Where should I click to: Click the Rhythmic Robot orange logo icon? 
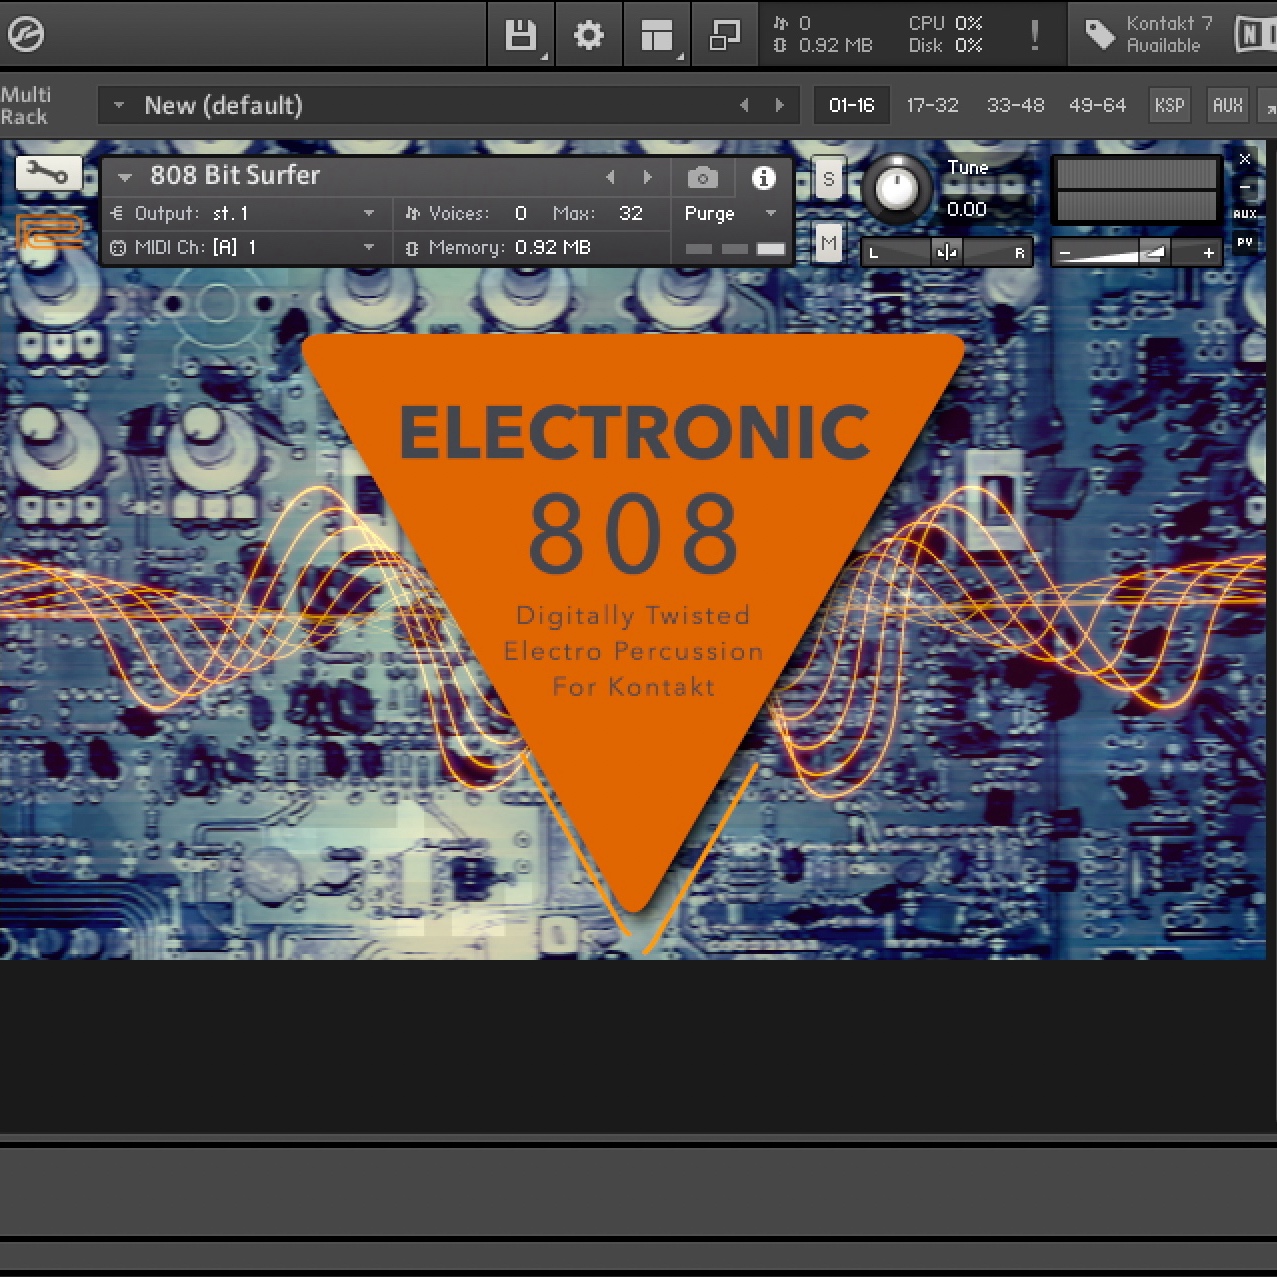tap(47, 233)
